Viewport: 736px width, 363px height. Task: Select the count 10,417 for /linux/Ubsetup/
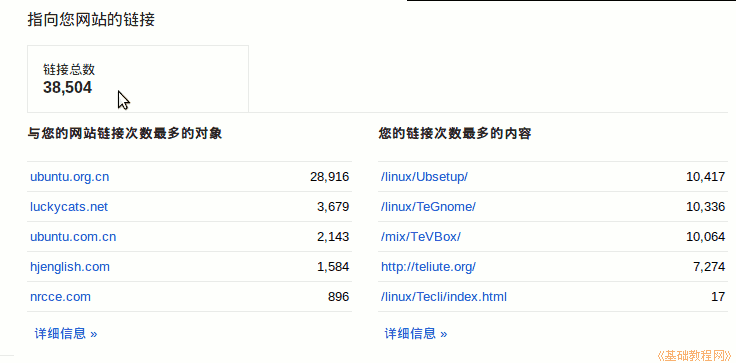click(x=705, y=177)
